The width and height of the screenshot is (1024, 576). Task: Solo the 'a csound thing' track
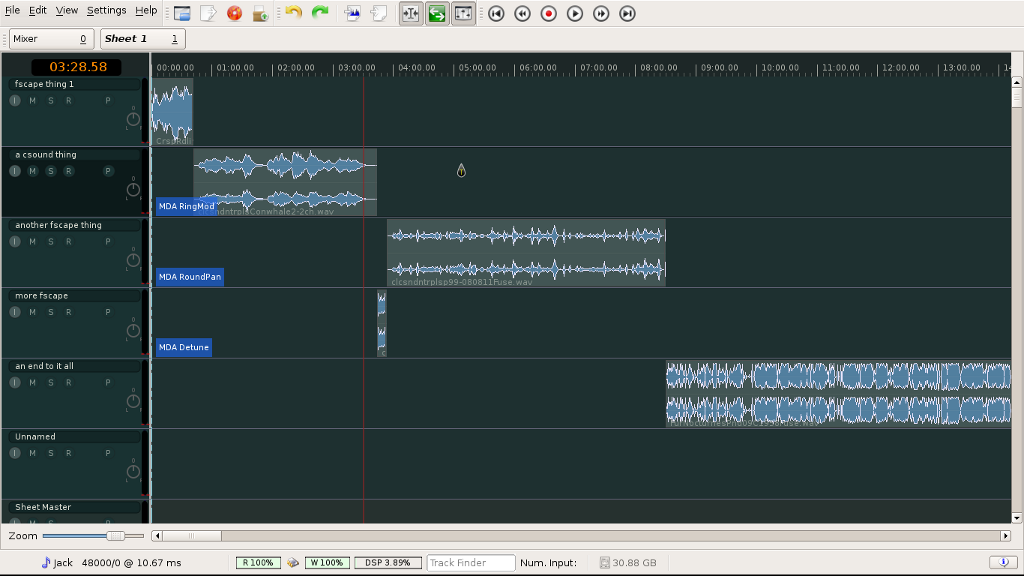(x=50, y=171)
